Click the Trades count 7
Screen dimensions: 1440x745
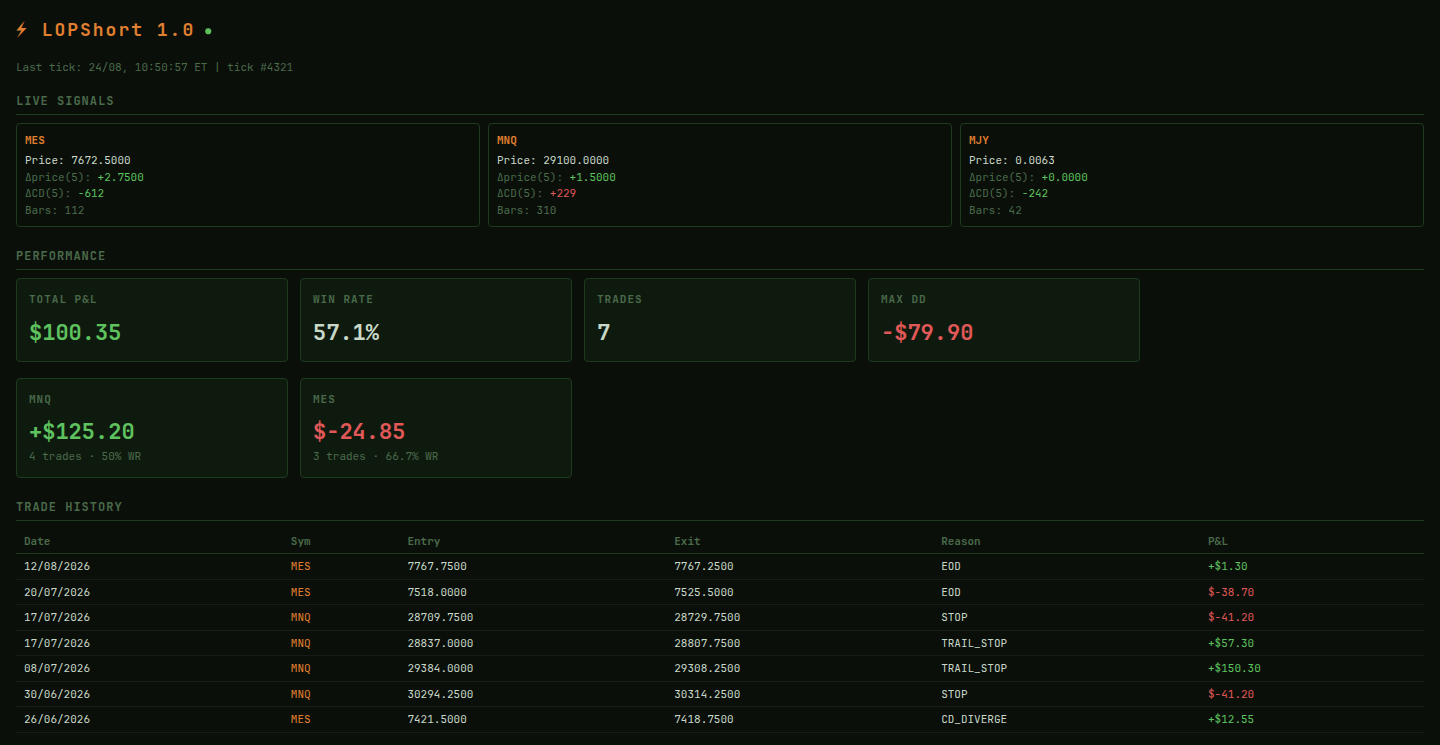tap(603, 332)
